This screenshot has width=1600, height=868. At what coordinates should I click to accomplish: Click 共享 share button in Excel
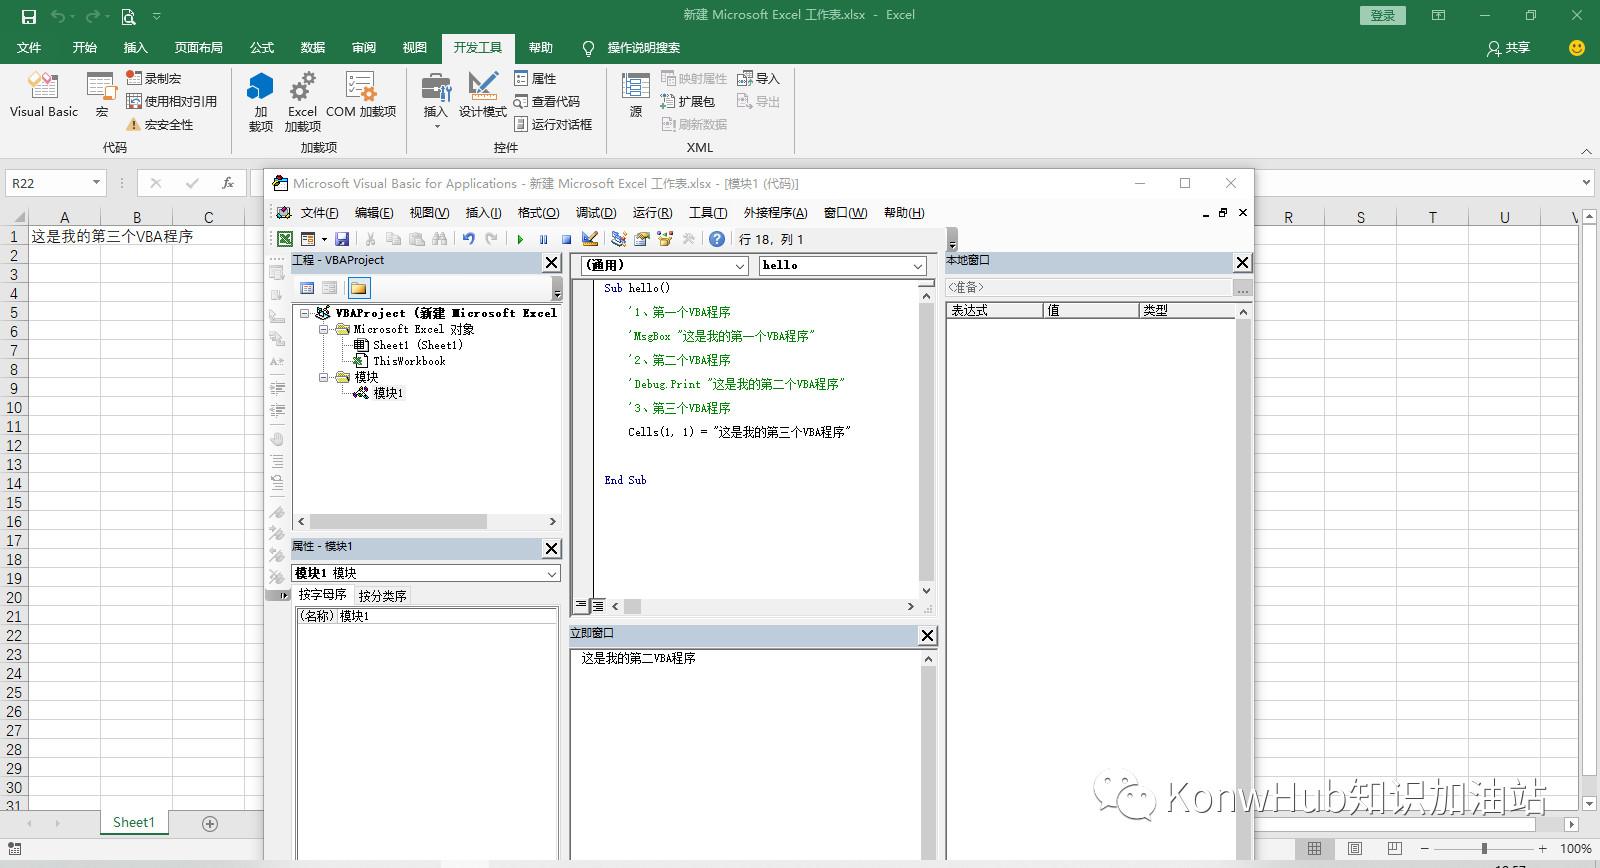[1508, 47]
